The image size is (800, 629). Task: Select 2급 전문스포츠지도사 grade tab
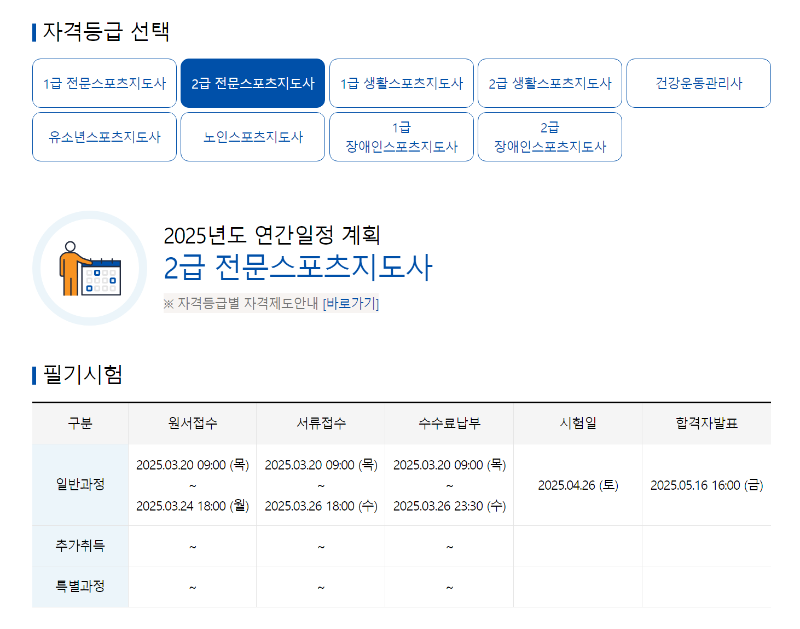(253, 83)
